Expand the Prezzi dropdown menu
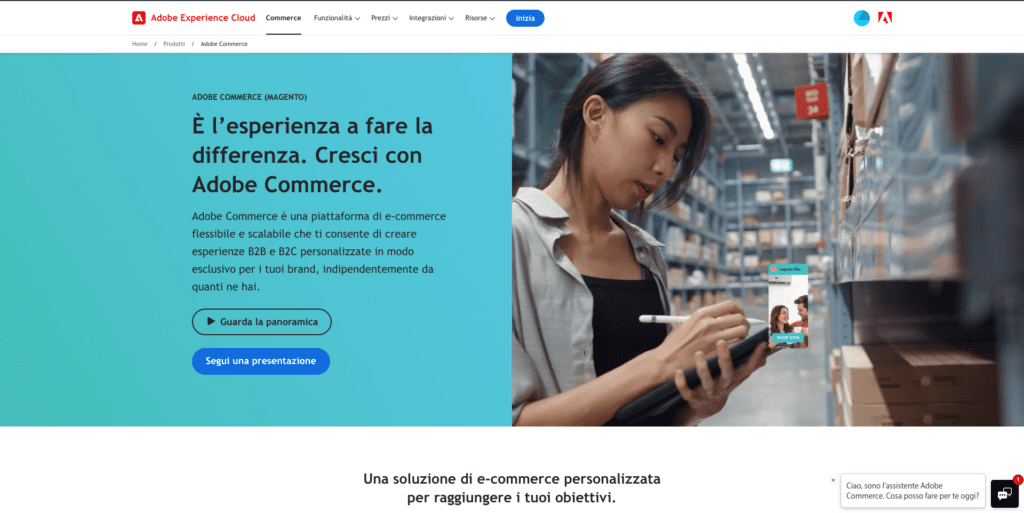 pos(384,18)
